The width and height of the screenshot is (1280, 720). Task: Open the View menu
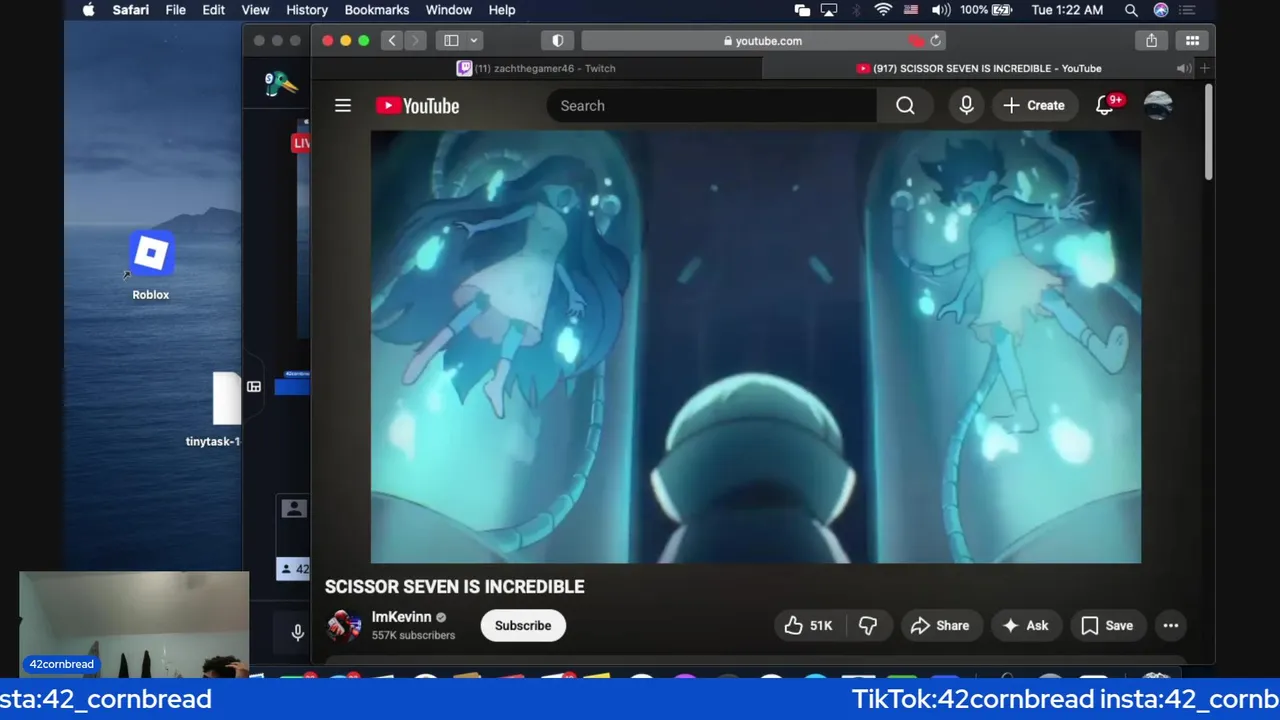coord(255,10)
